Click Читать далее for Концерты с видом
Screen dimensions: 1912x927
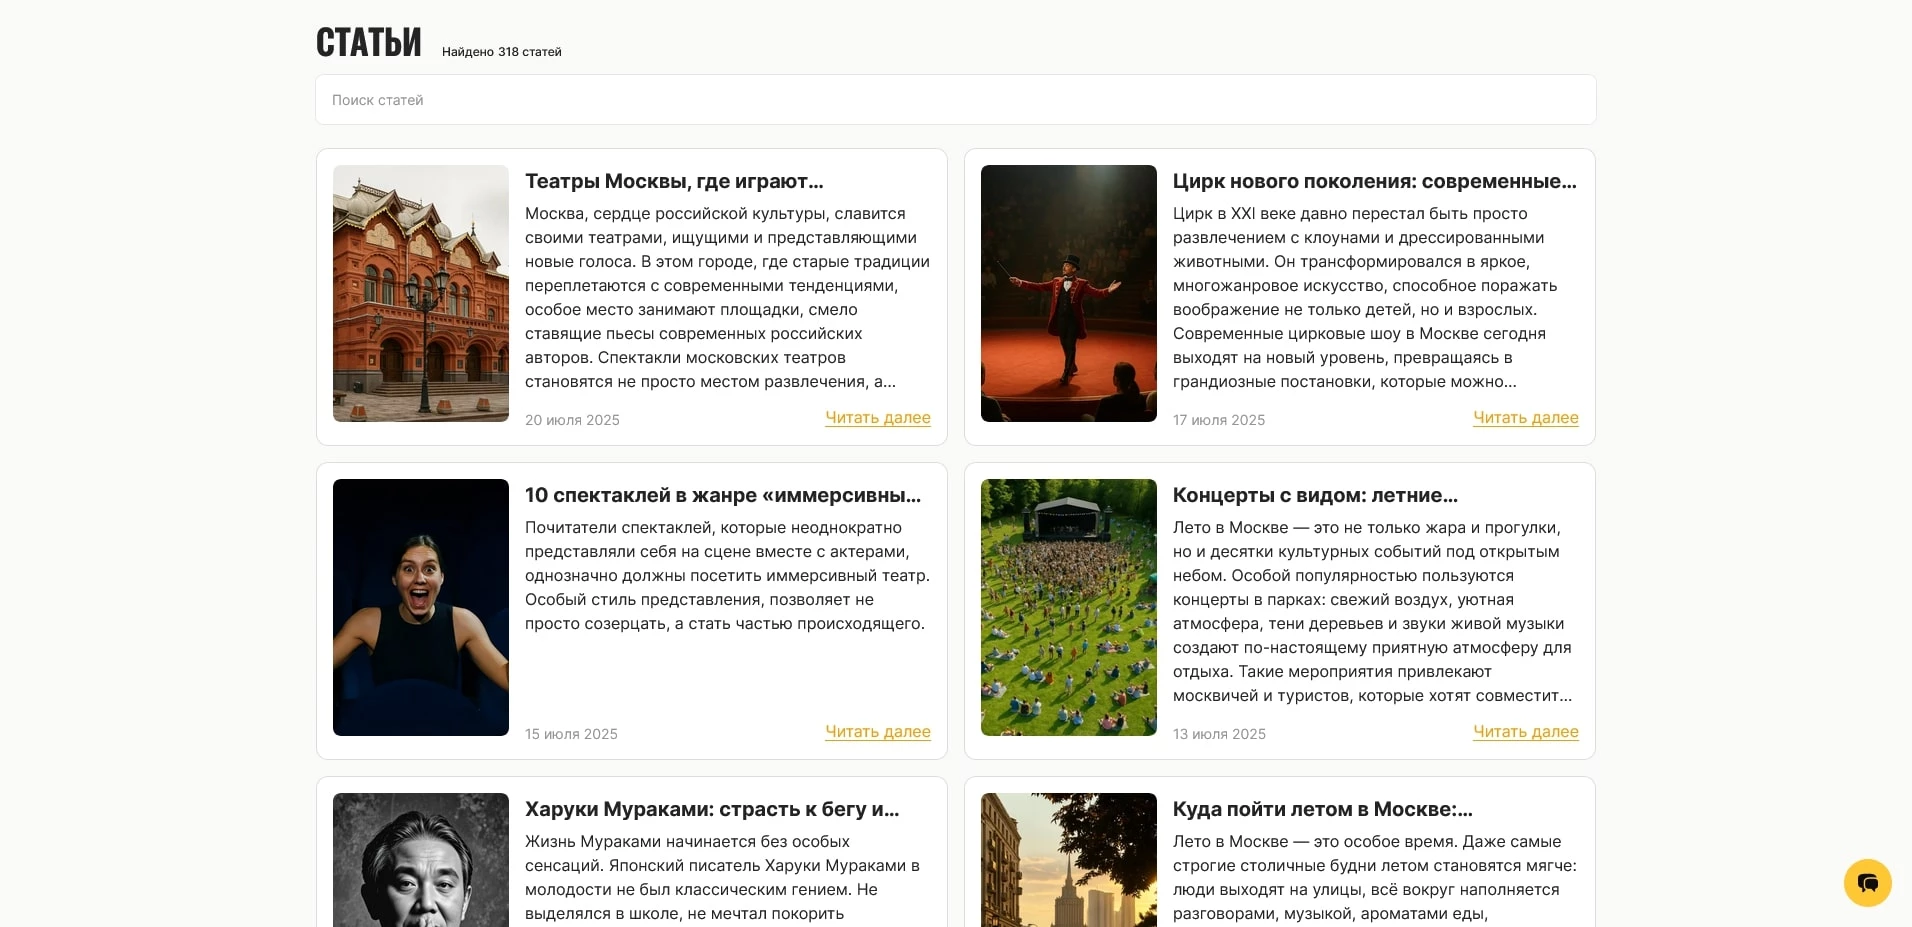tap(1525, 732)
